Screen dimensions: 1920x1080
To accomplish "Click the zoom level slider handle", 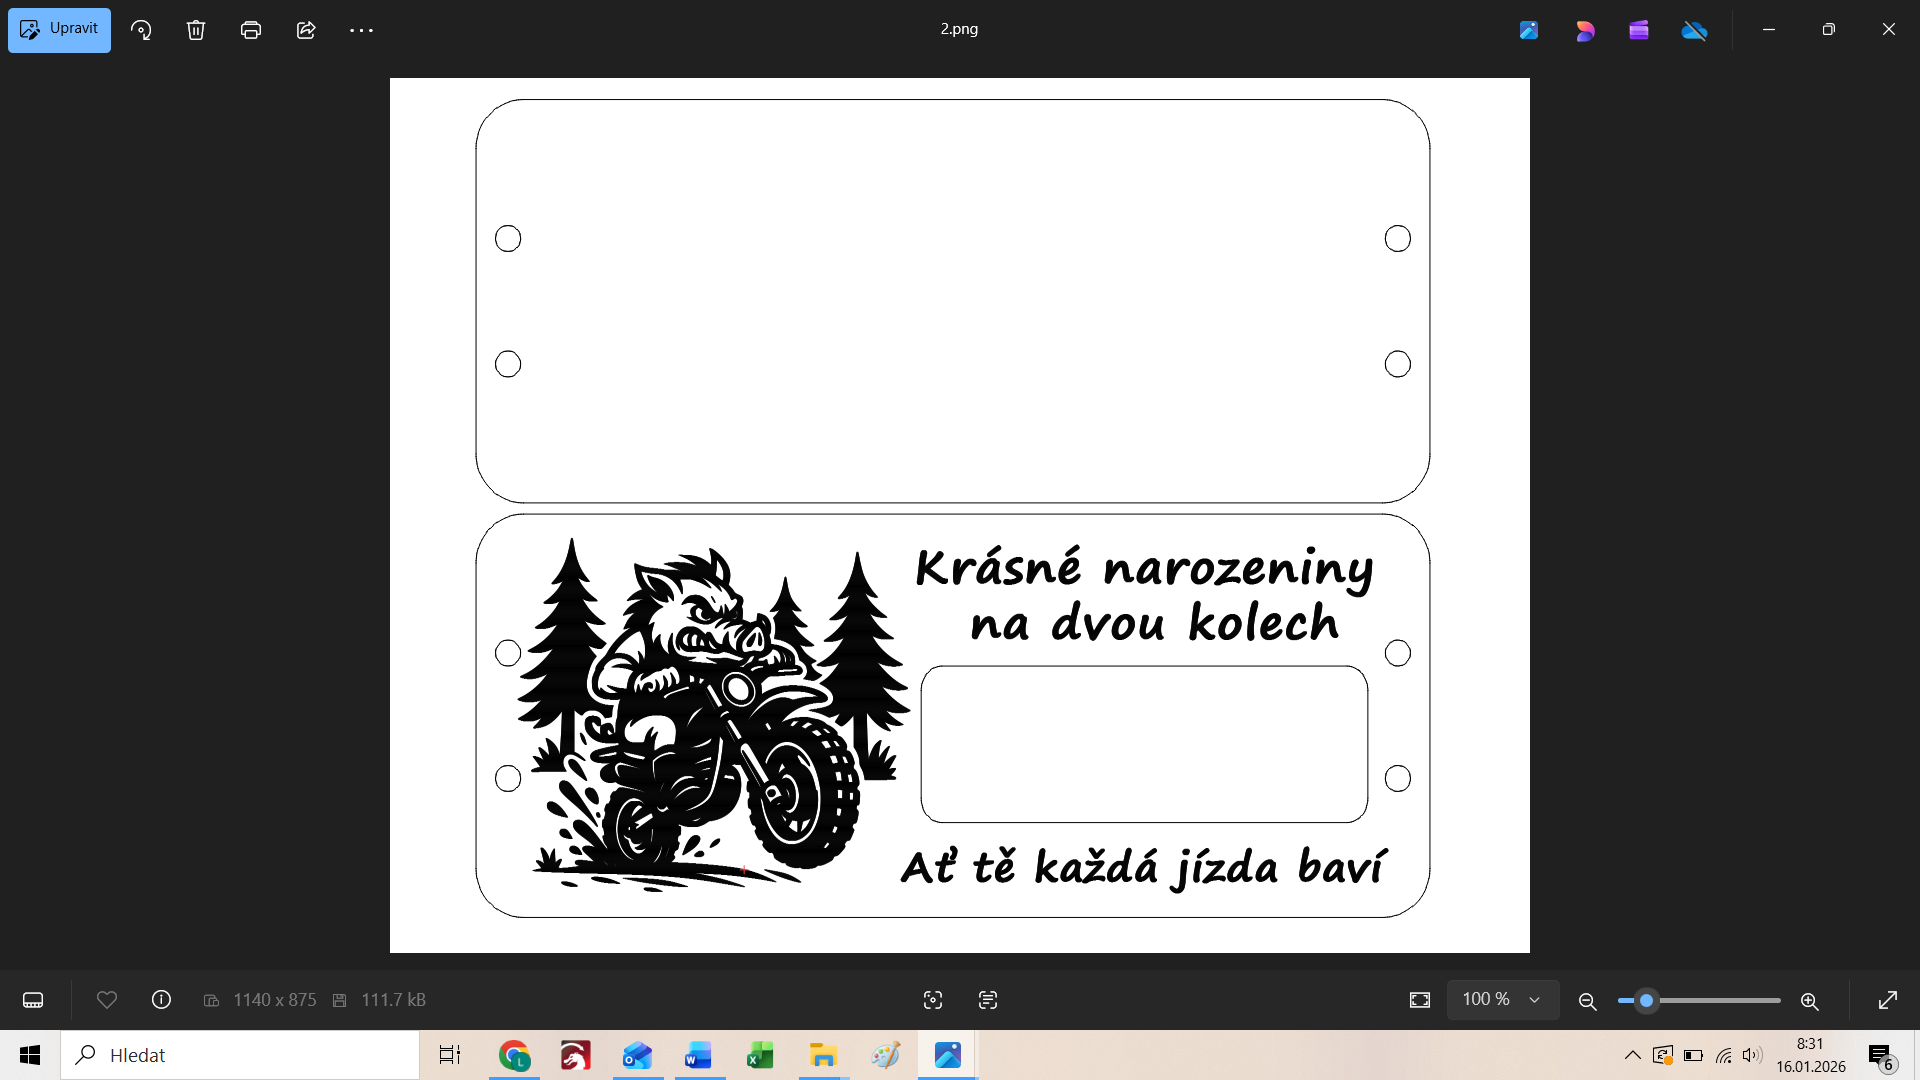I will coord(1646,1000).
